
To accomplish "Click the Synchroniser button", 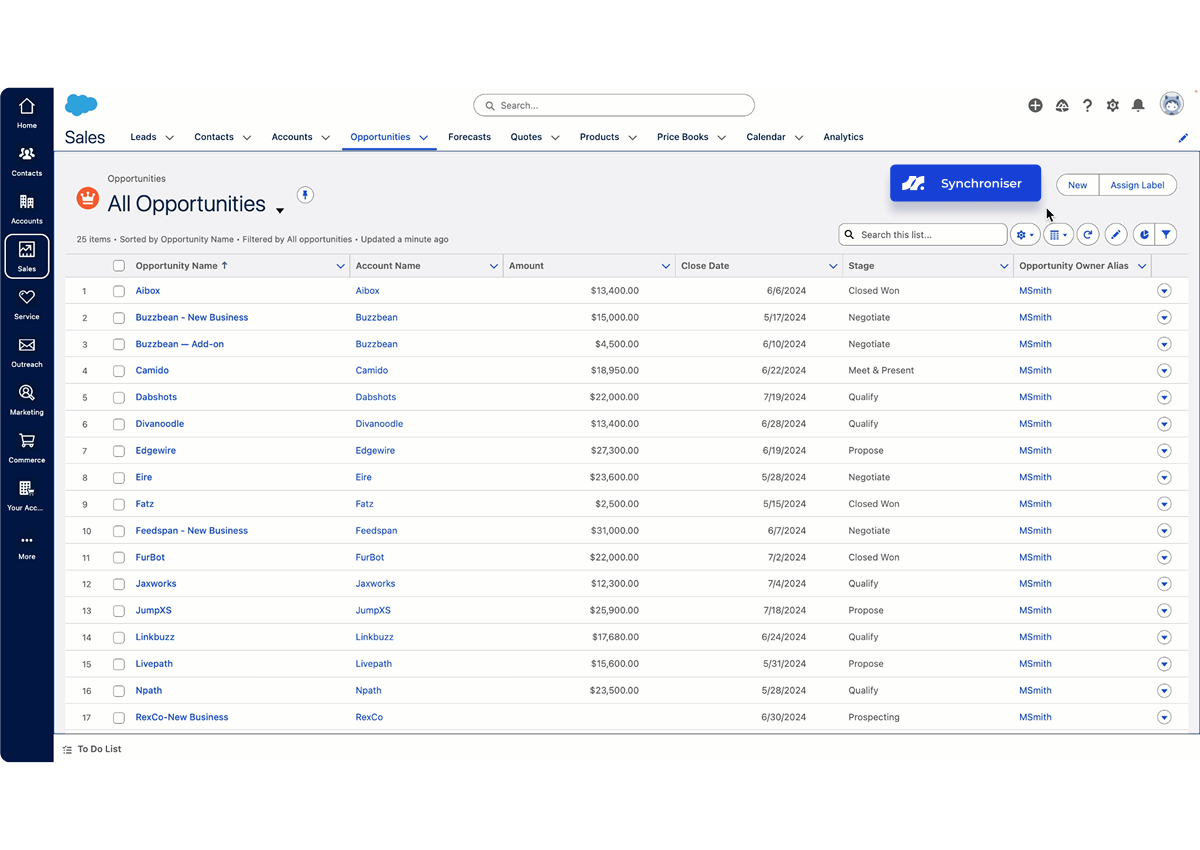I will click(965, 183).
